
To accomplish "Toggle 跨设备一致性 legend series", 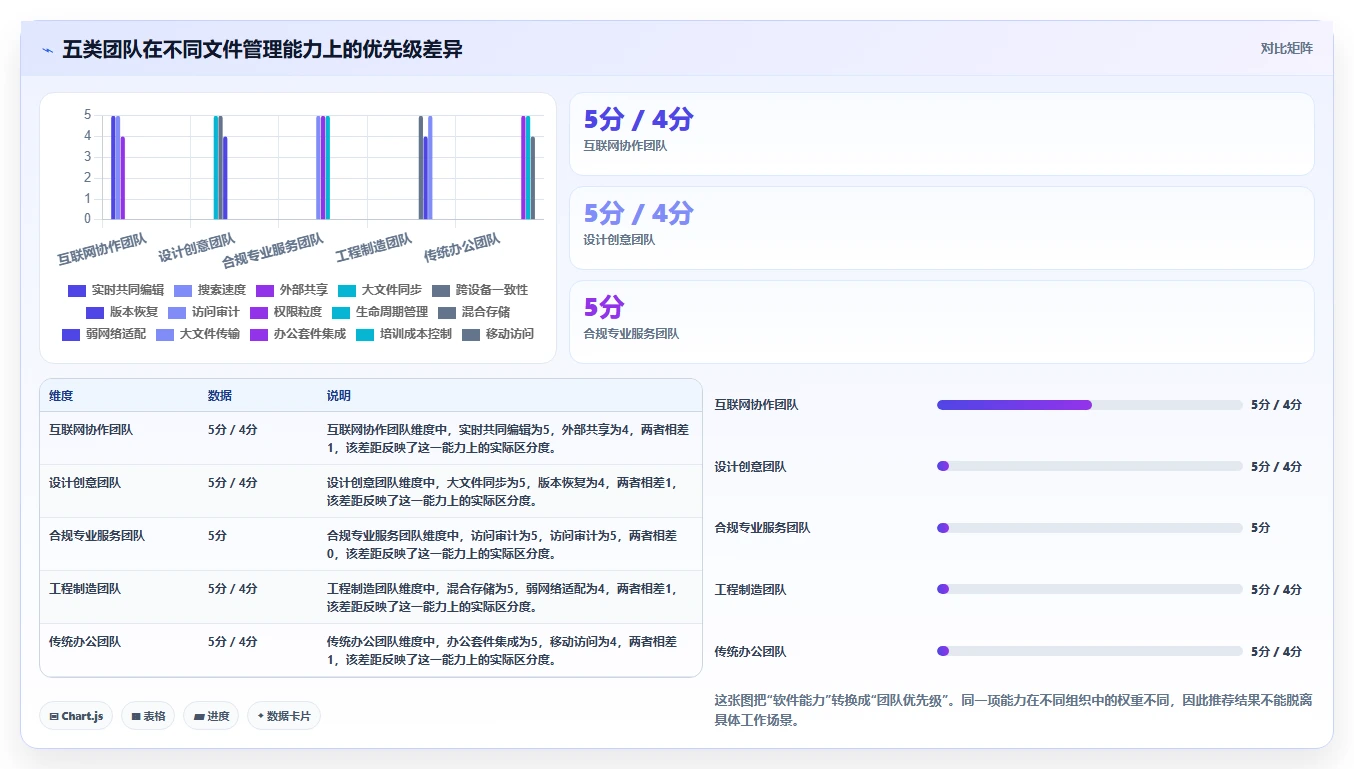I will click(480, 290).
